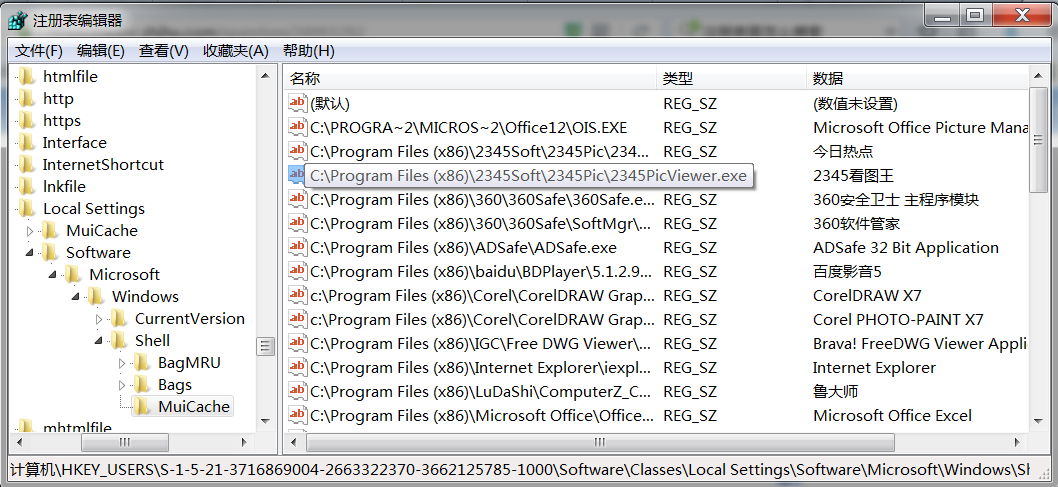Click the Local Settings folder icon
1058x487 pixels.
[x=27, y=208]
